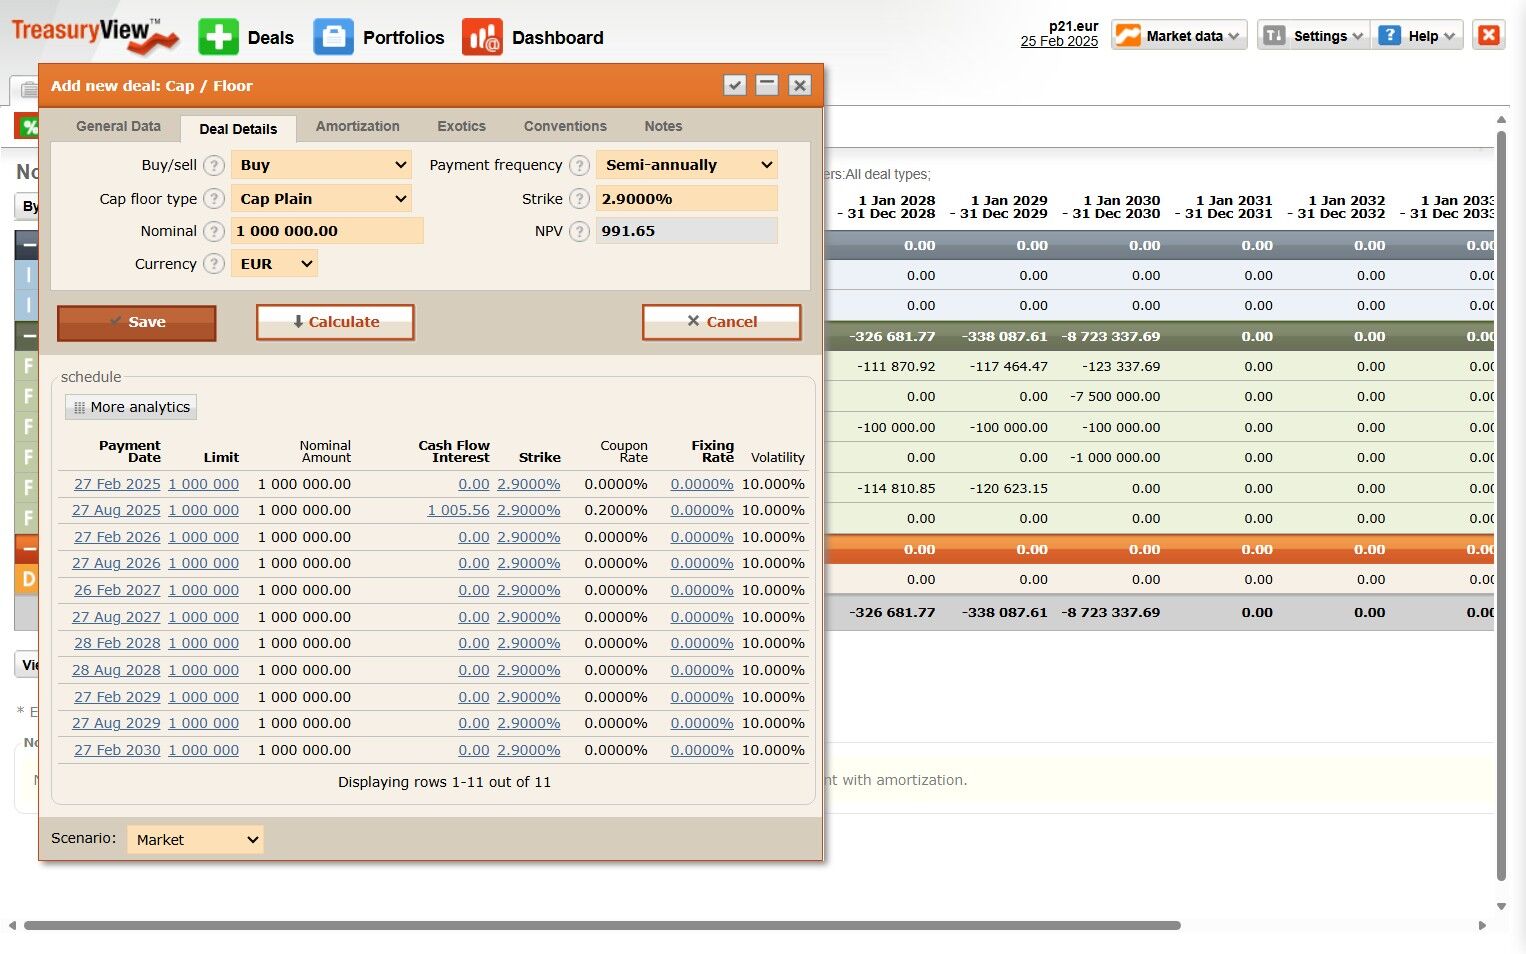Viewport: 1526px width, 954px height.
Task: Click the help icon beside Buy/sell
Action: tap(214, 165)
